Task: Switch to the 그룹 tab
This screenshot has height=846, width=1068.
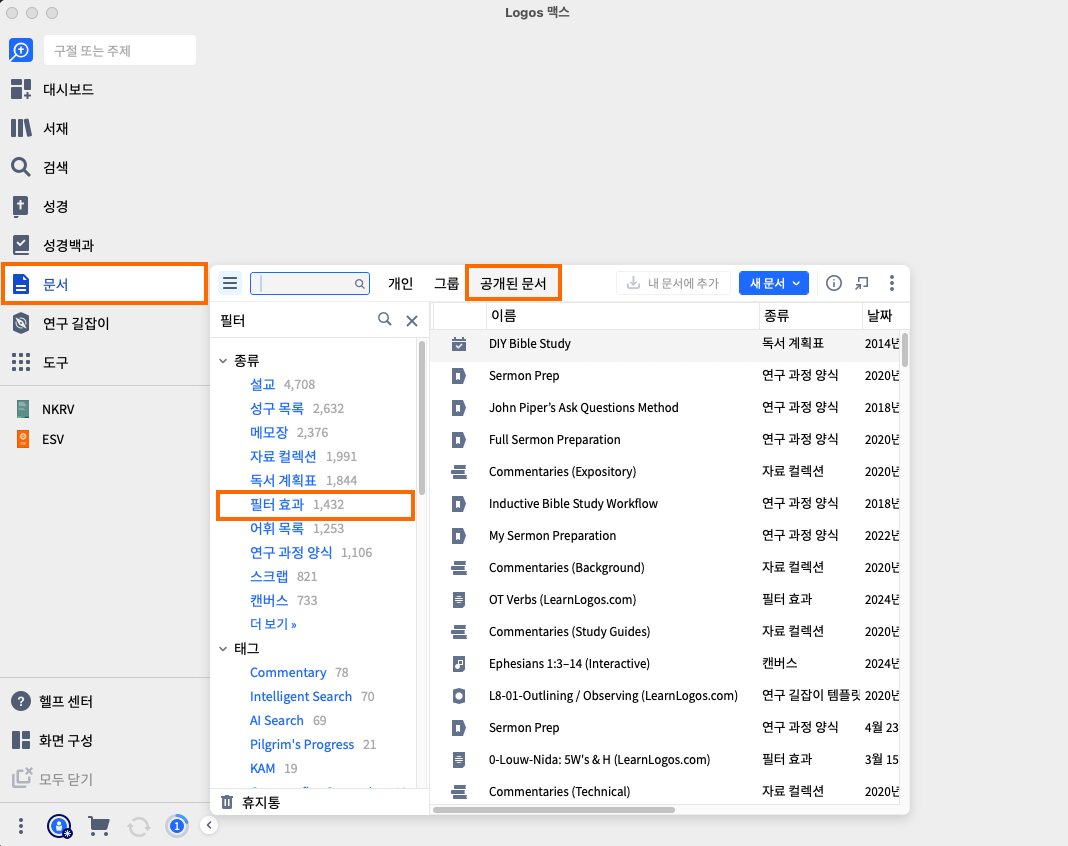Action: tap(447, 283)
